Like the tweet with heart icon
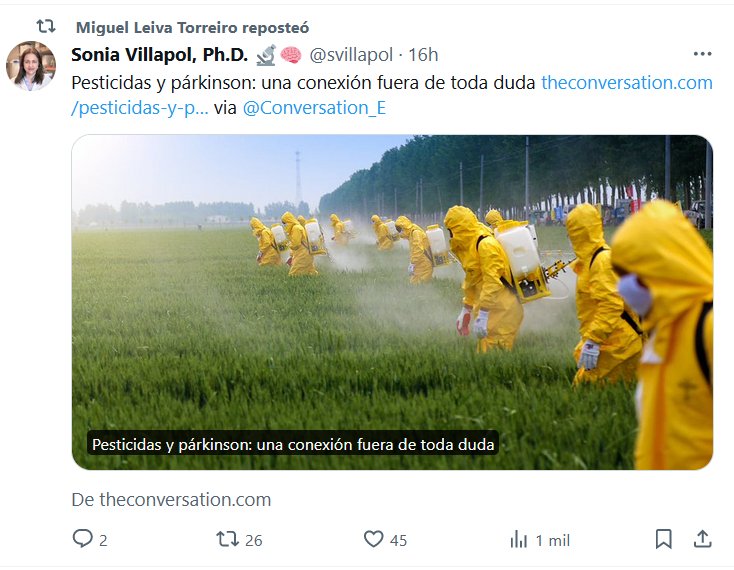The width and height of the screenshot is (734, 570). [x=374, y=539]
